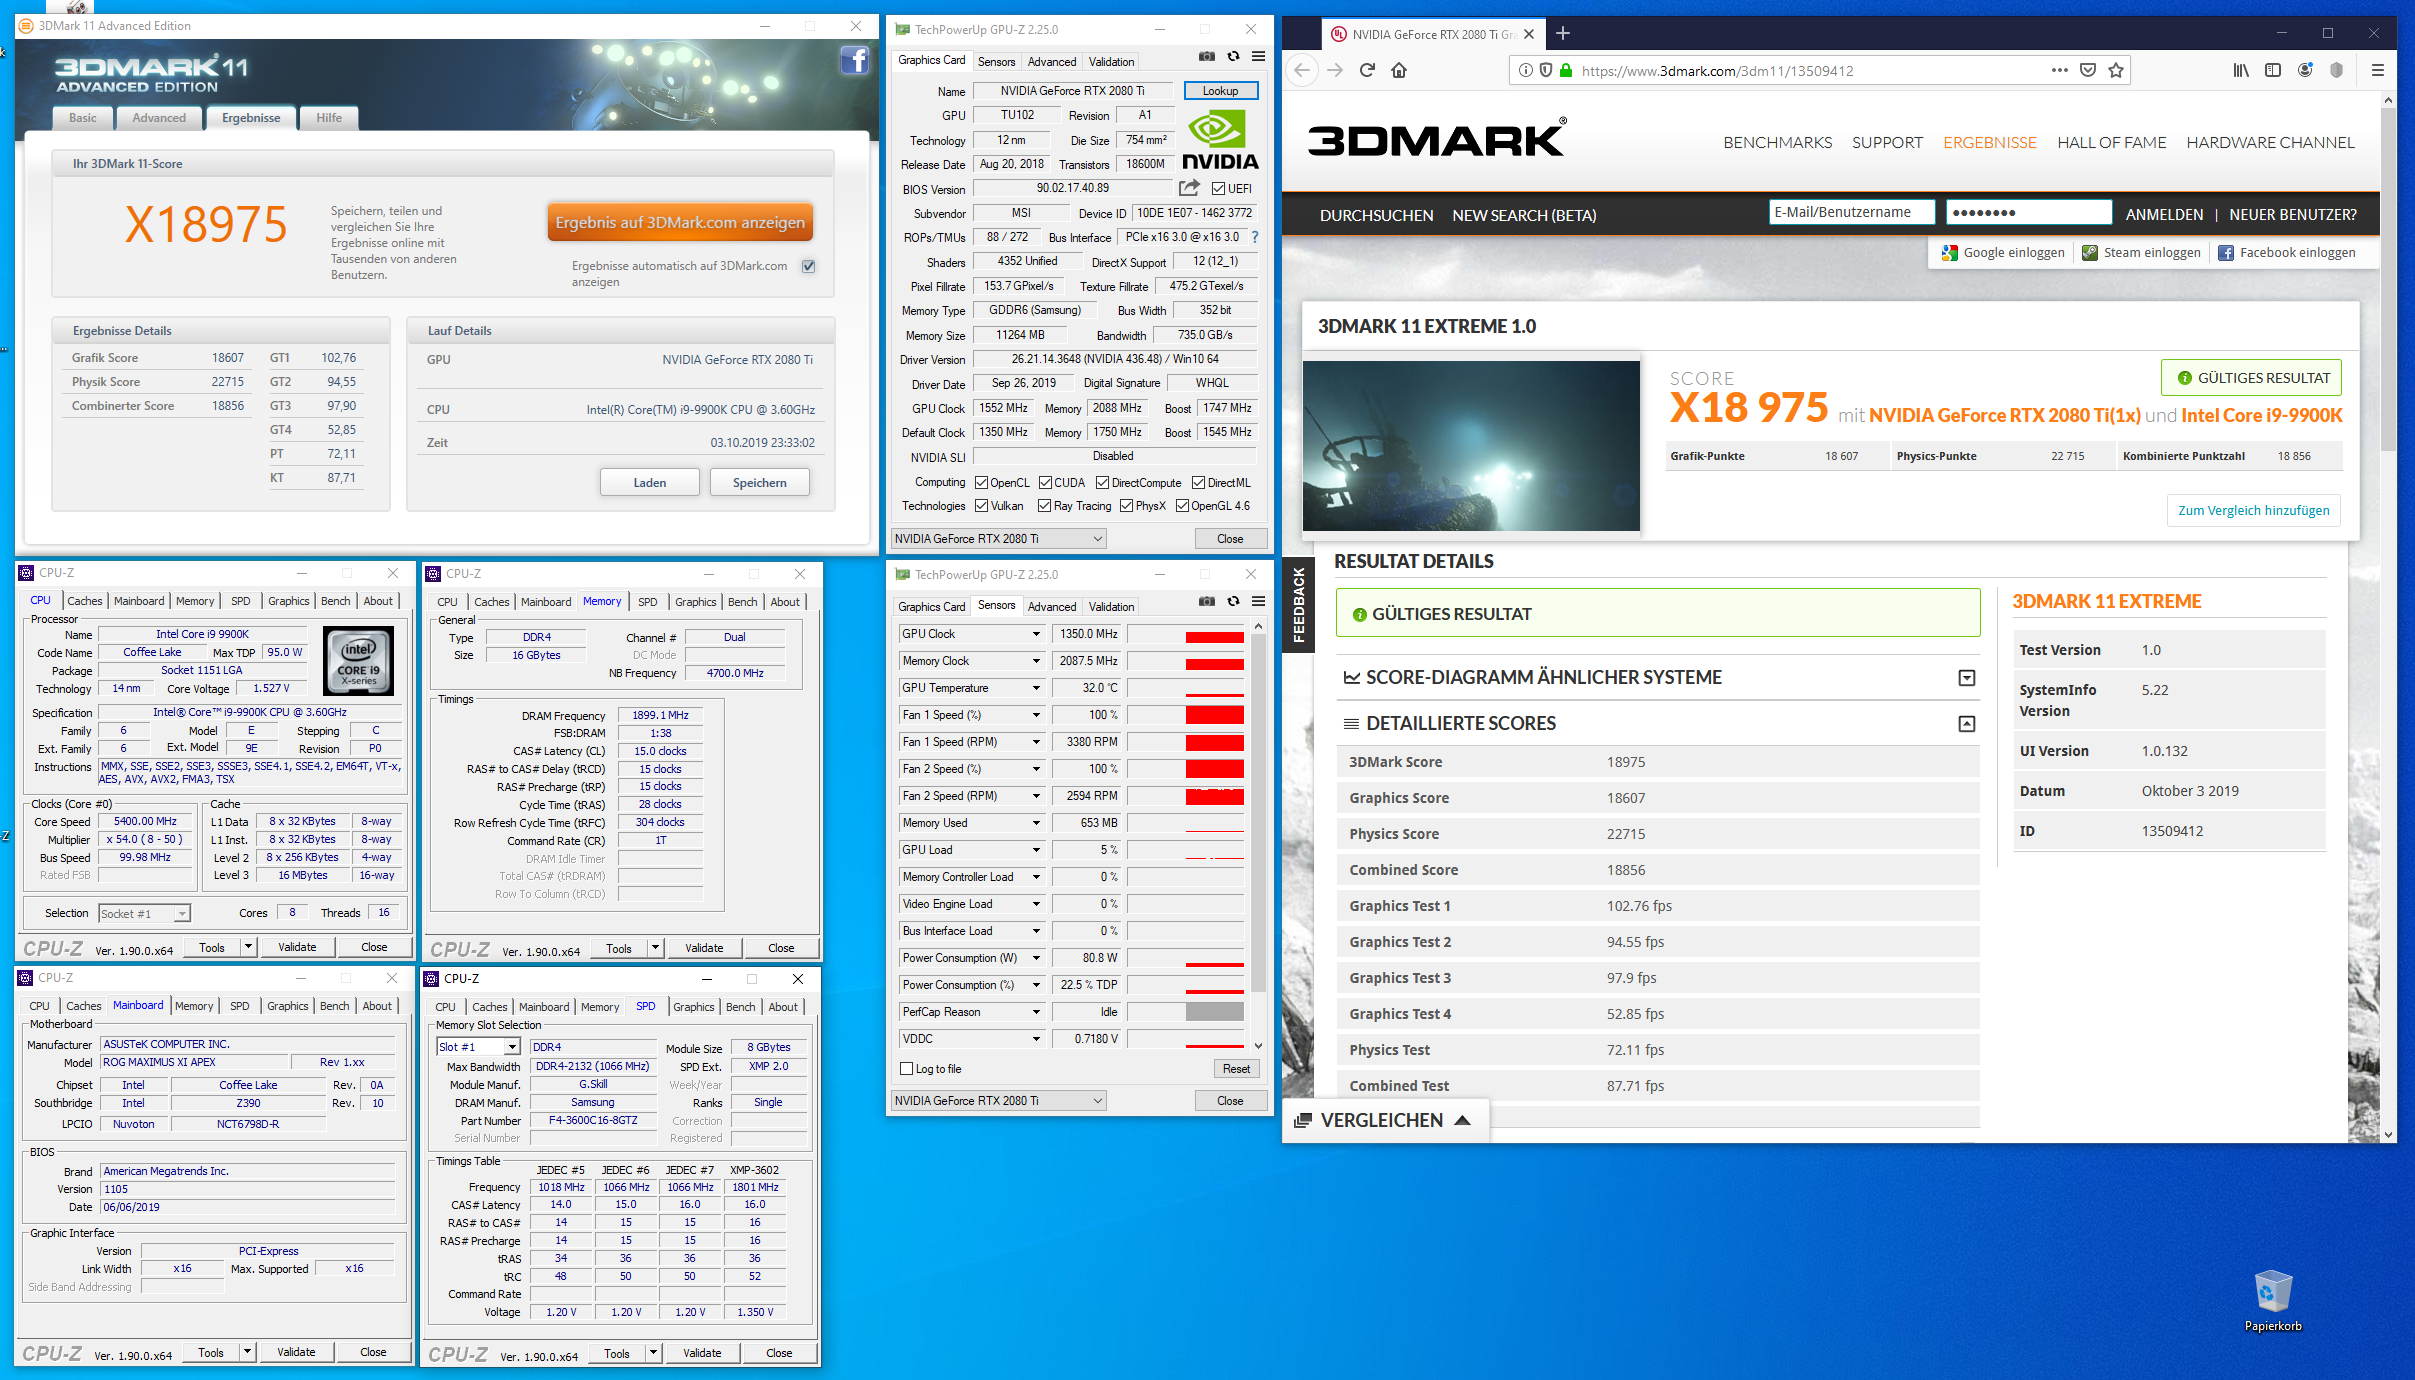Screen dimensions: 2415x1380
Task: Open GPU Temperature sensor dropdown arrow
Action: click(x=1036, y=688)
